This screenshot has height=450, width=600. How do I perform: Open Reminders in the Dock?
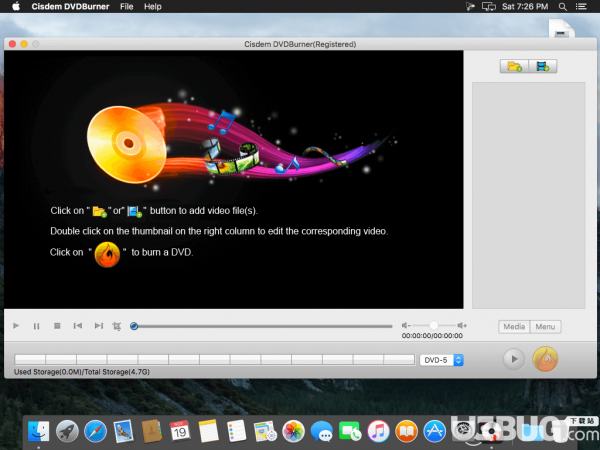[x=236, y=431]
